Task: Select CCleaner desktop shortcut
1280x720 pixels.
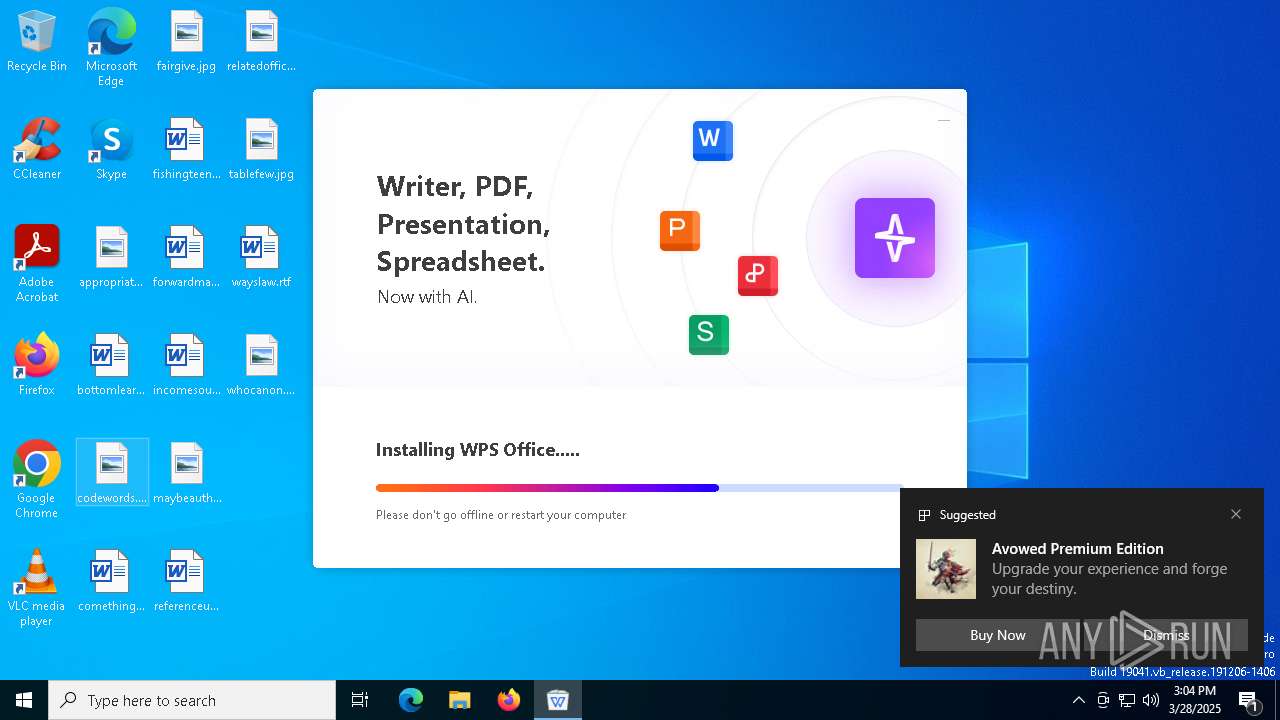Action: [x=37, y=150]
